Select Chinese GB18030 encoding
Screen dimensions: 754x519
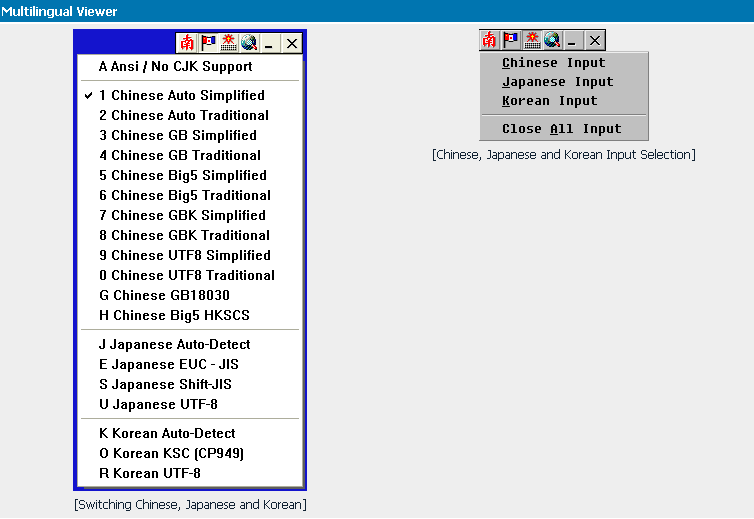coord(190,295)
